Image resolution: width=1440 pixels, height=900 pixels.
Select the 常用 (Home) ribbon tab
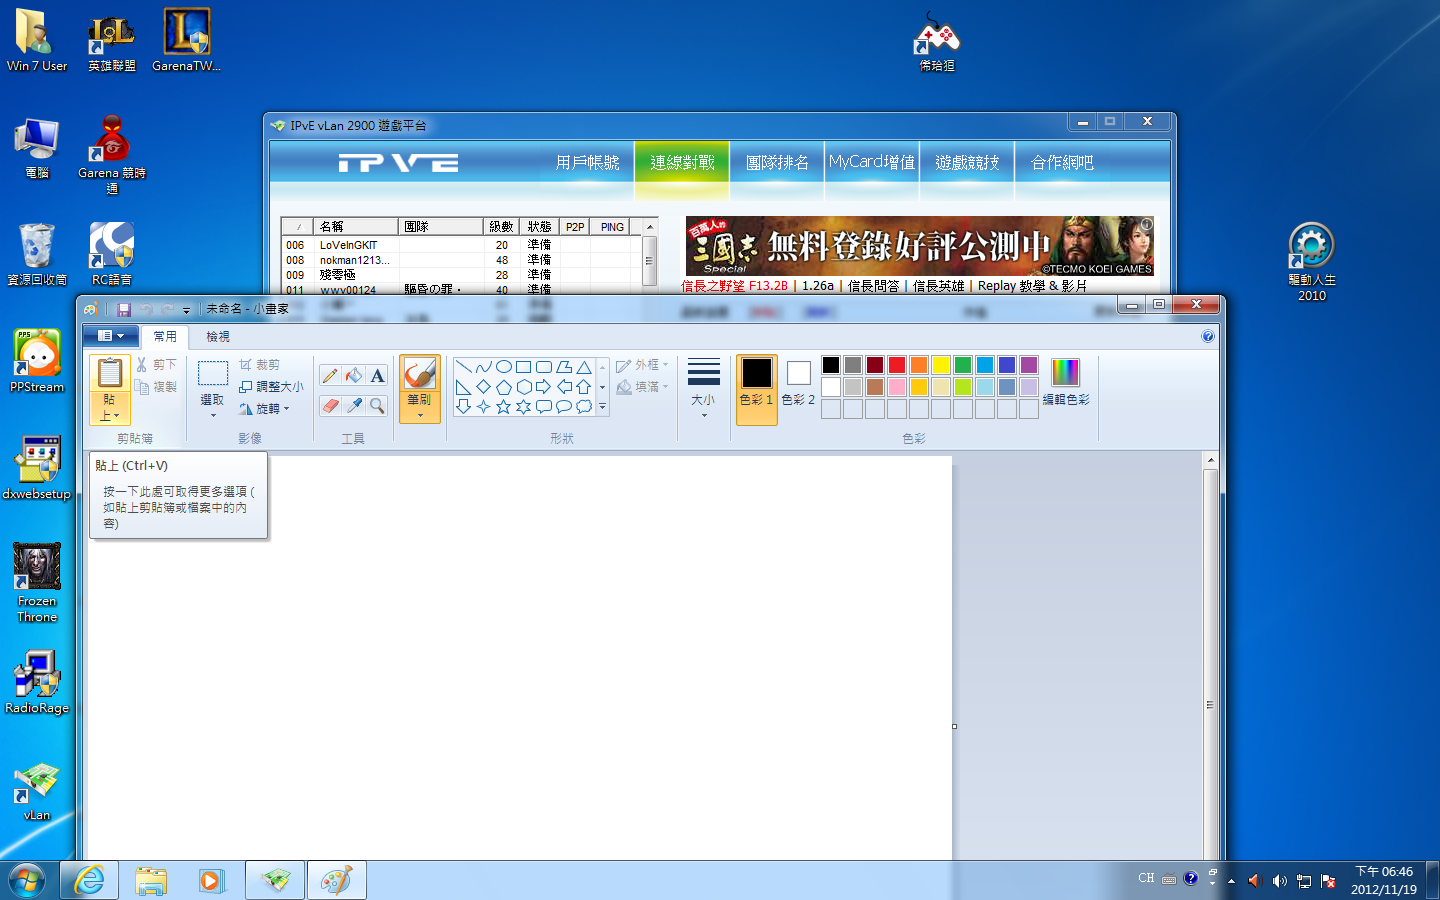point(165,337)
